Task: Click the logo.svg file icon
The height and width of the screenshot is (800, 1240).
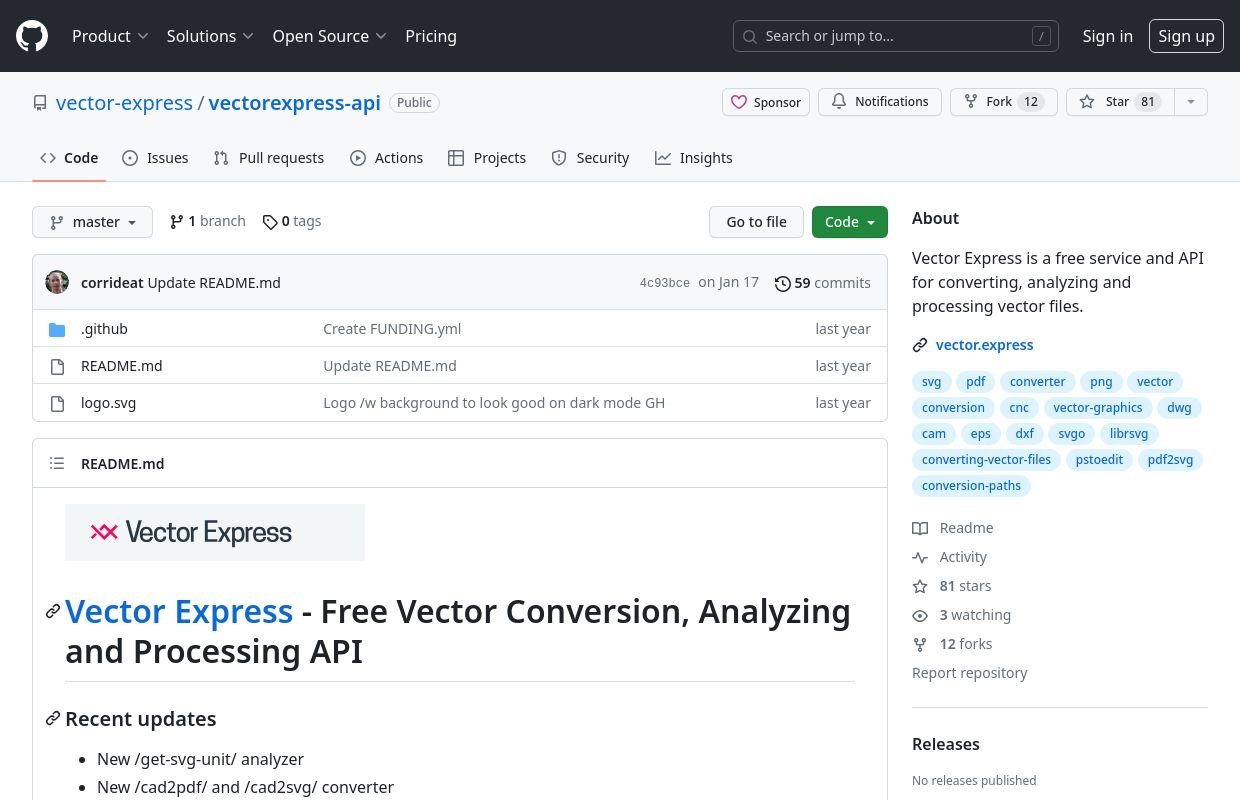Action: 57,403
